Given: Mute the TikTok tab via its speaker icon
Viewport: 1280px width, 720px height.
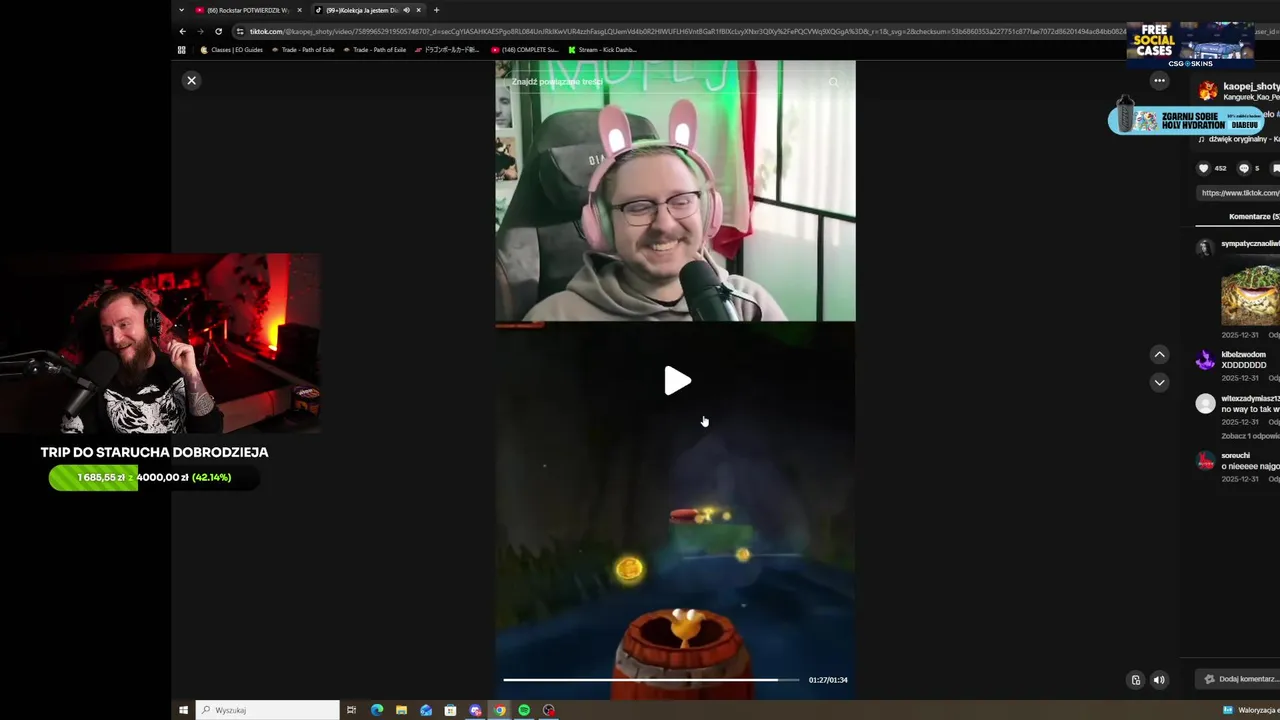Looking at the screenshot, I should coord(406,10).
